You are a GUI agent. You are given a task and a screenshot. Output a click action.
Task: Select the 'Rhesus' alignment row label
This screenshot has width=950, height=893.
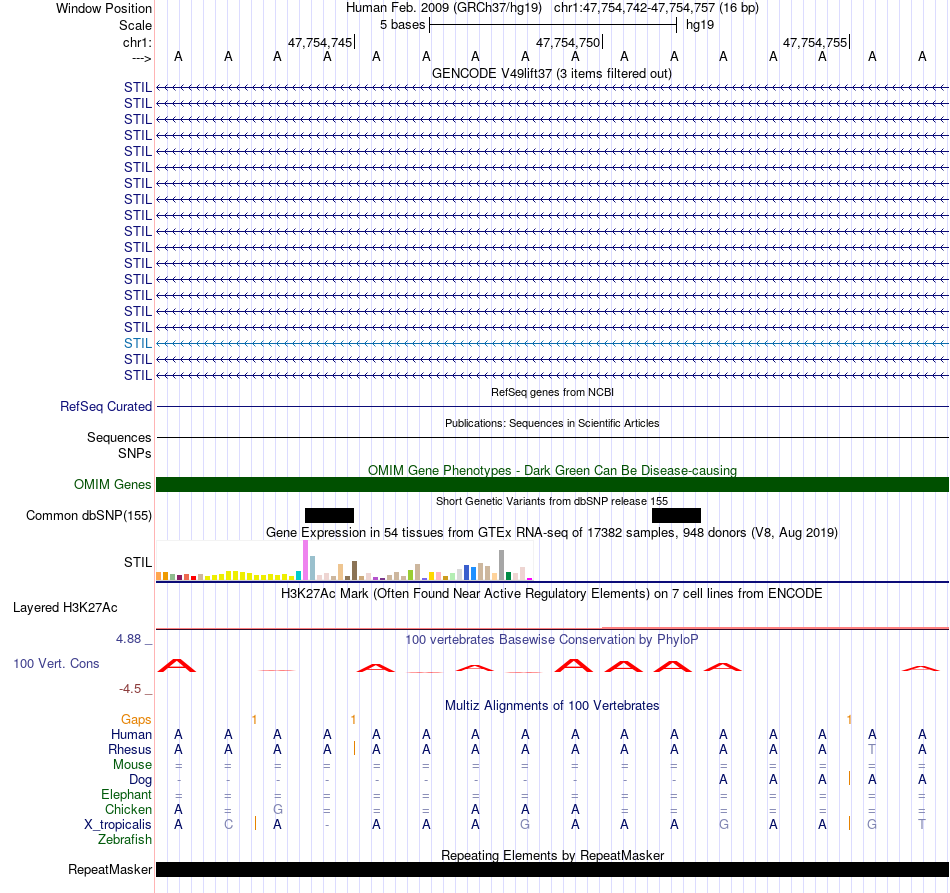coord(130,749)
